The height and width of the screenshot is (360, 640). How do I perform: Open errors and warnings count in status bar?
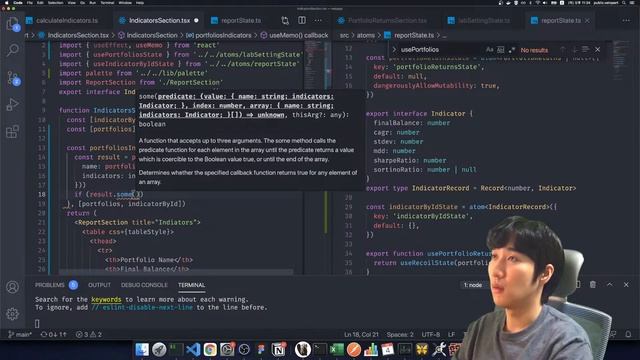89,334
